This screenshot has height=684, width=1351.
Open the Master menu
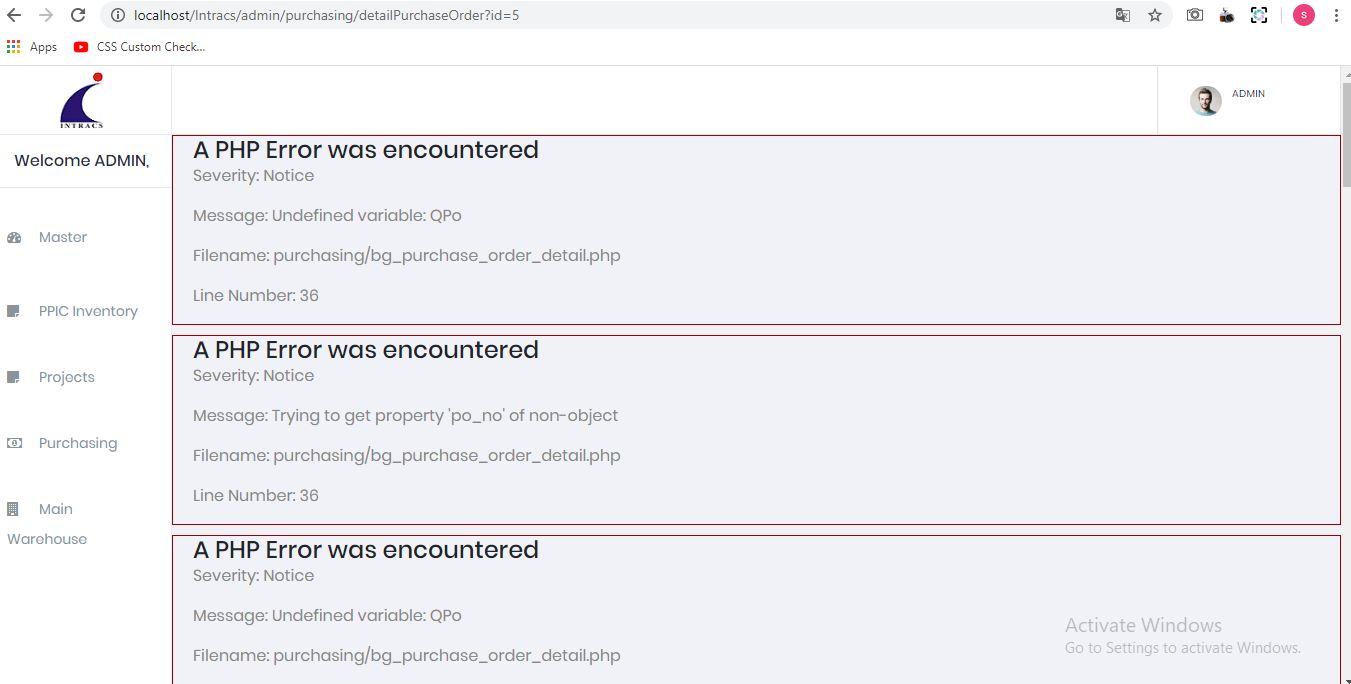[x=63, y=238]
